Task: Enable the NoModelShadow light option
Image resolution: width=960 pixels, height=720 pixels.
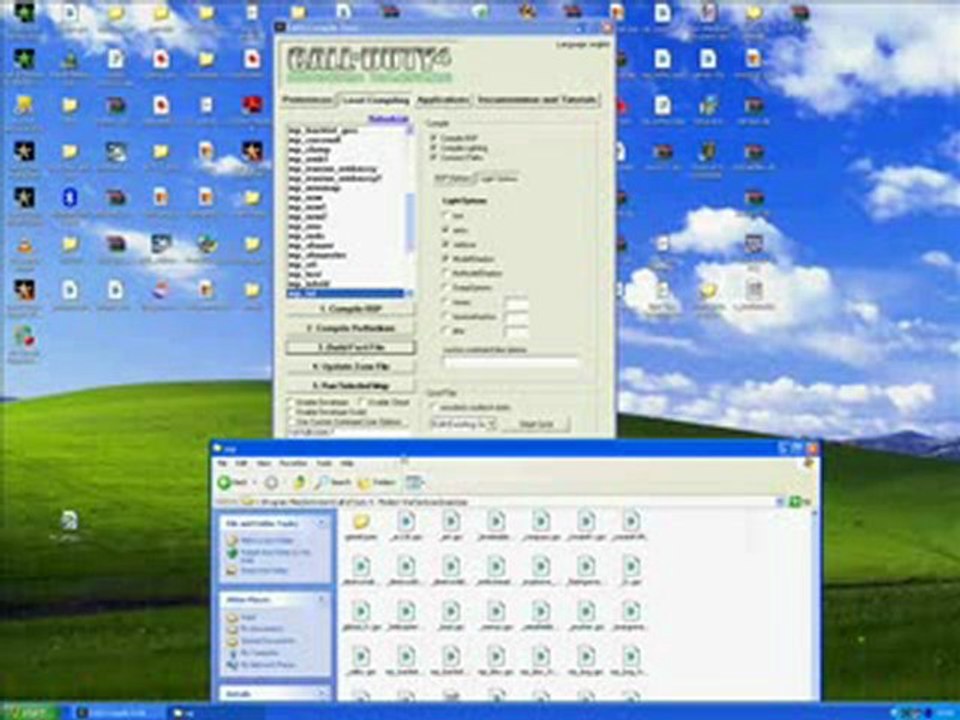Action: (445, 273)
